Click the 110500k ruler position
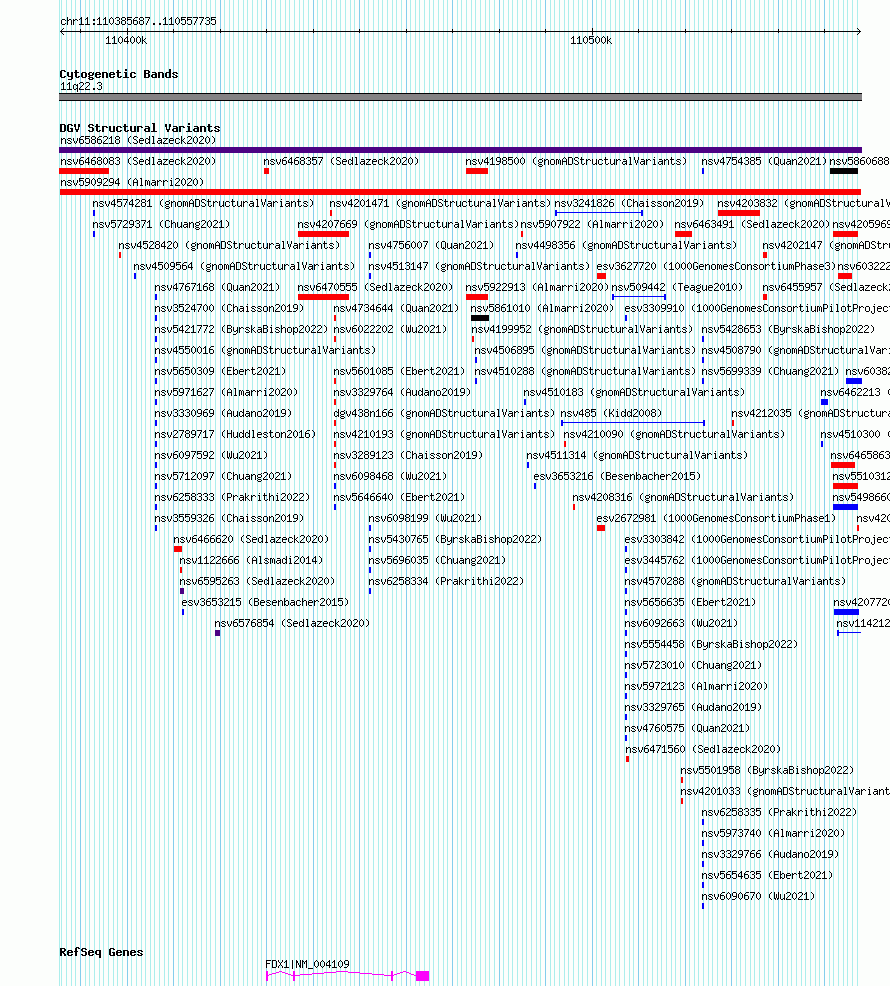Image resolution: width=890 pixels, height=986 pixels. click(591, 40)
